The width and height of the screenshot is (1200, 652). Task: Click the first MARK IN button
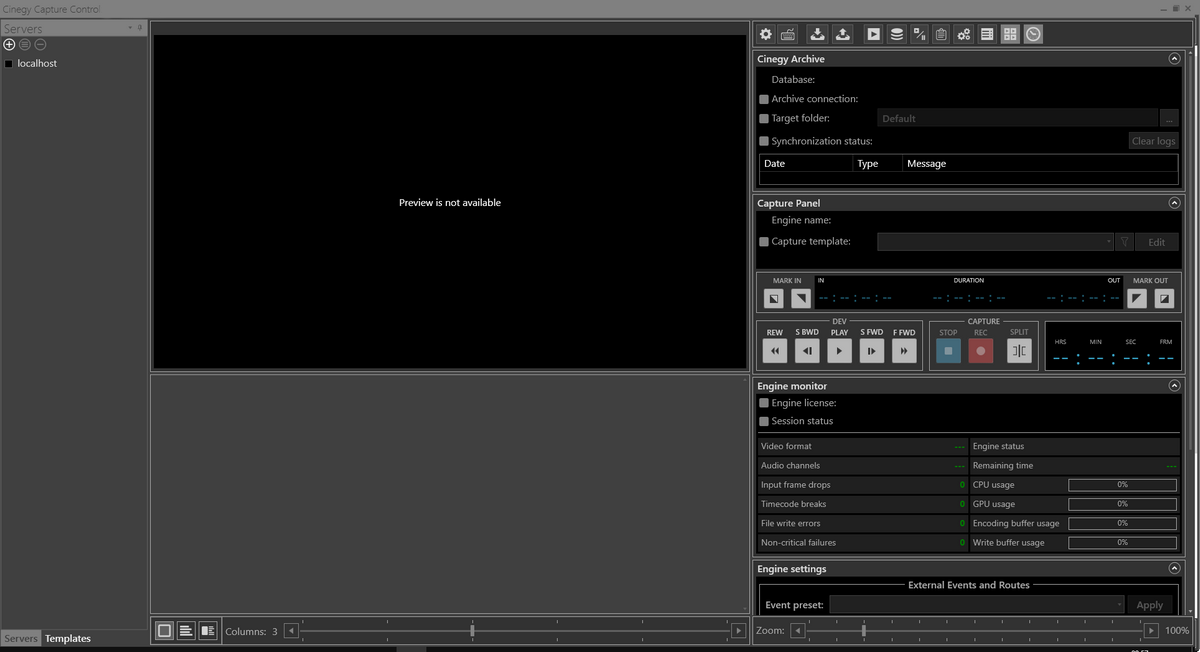tap(774, 298)
